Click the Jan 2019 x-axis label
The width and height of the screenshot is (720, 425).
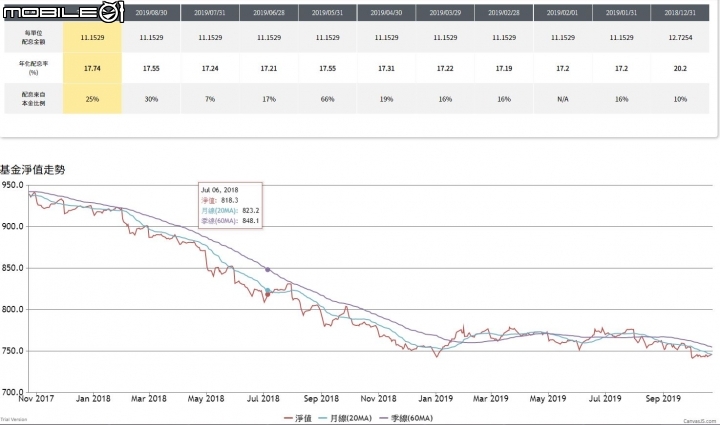(435, 398)
